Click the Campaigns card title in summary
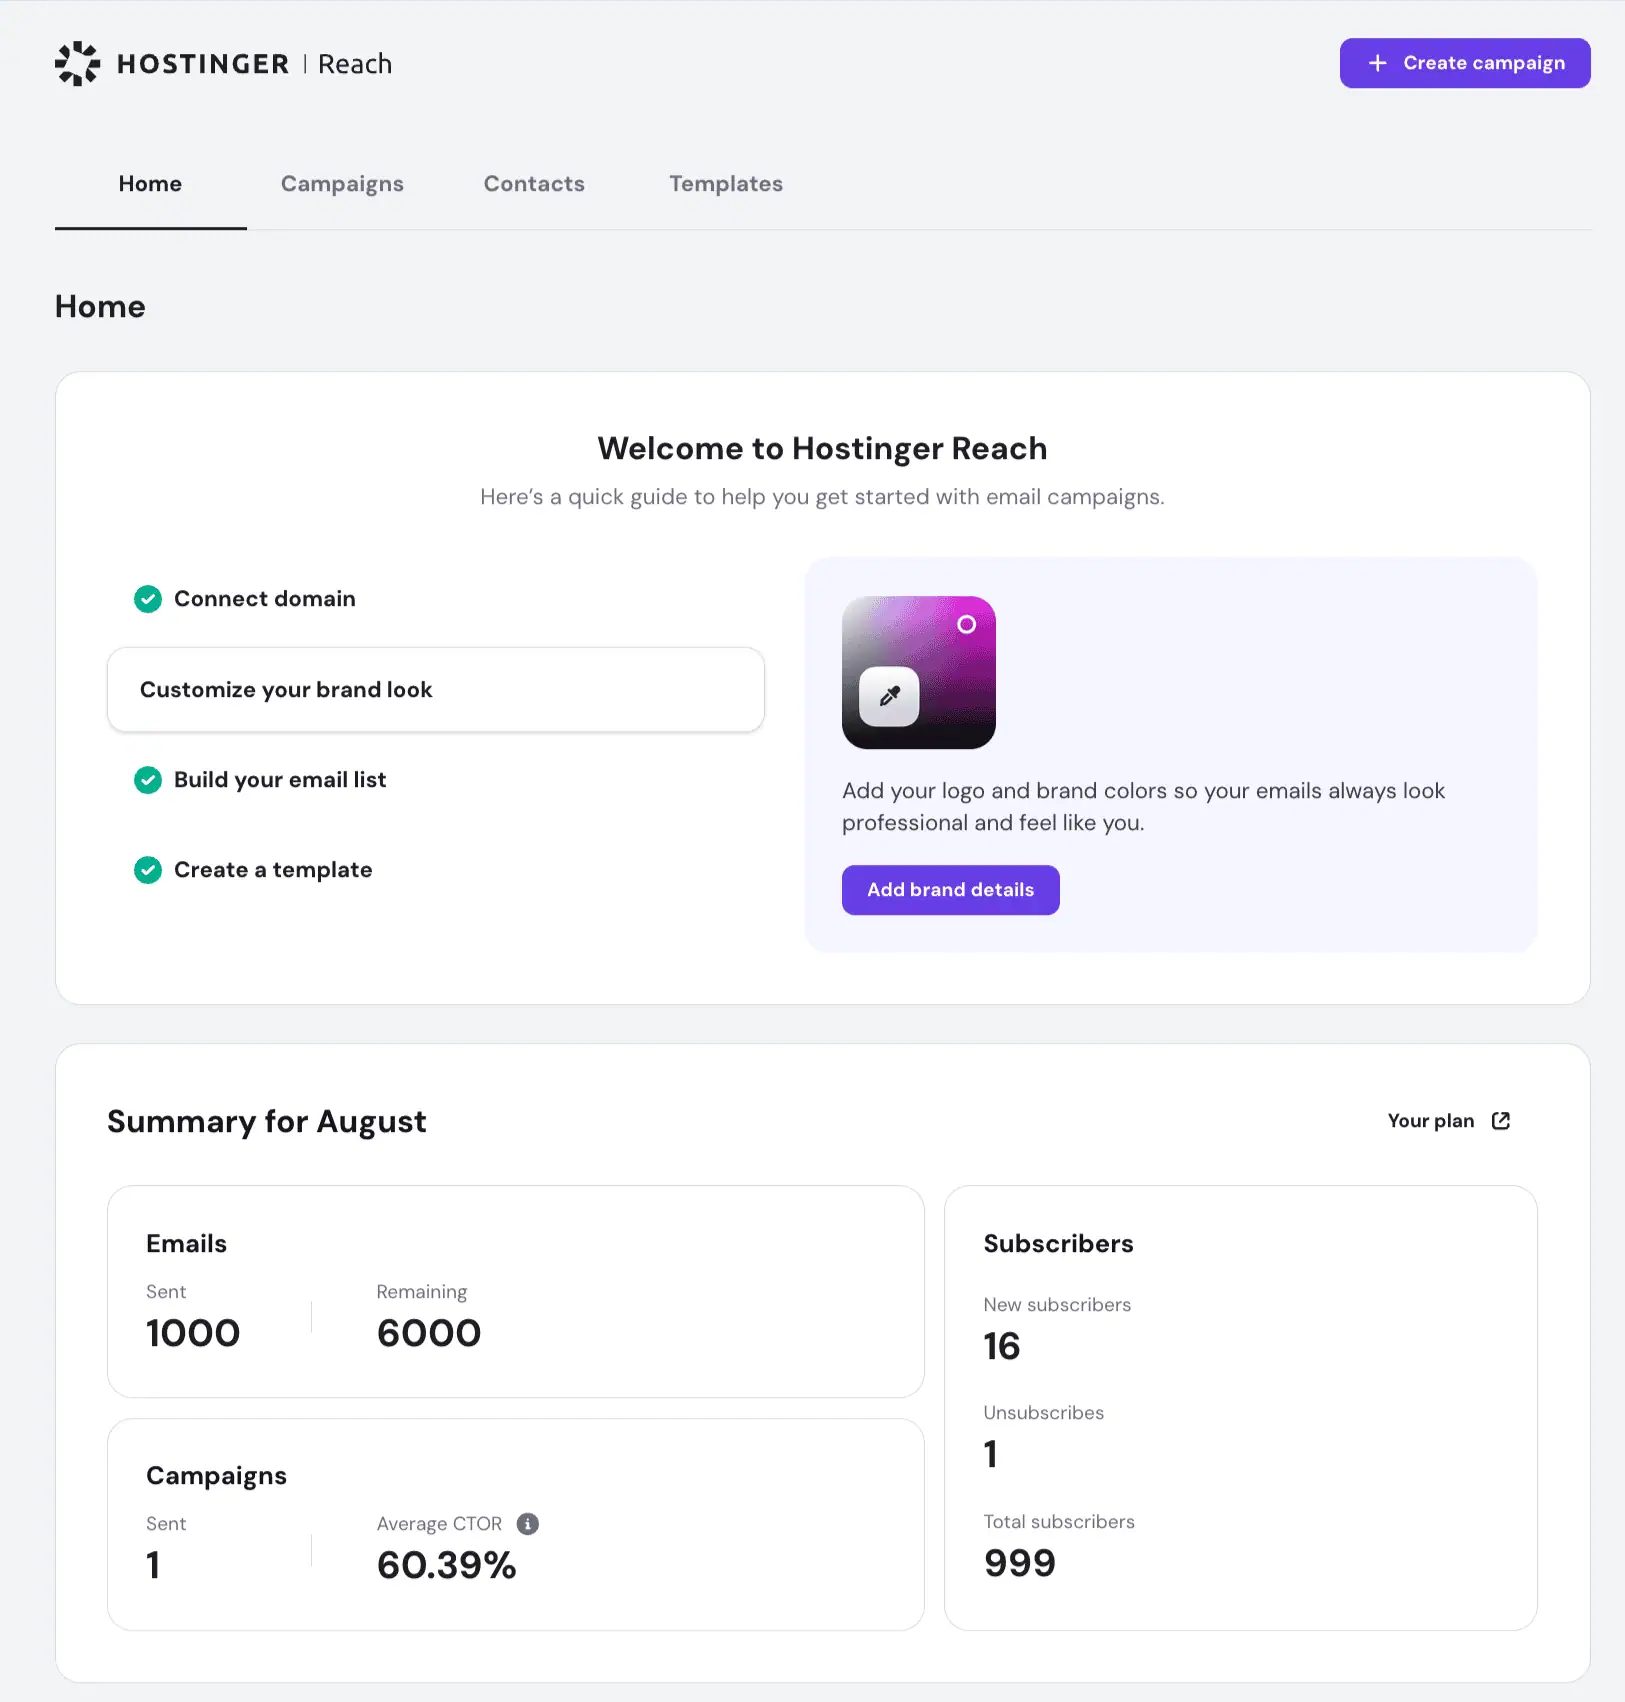This screenshot has width=1625, height=1702. pyautogui.click(x=216, y=1476)
